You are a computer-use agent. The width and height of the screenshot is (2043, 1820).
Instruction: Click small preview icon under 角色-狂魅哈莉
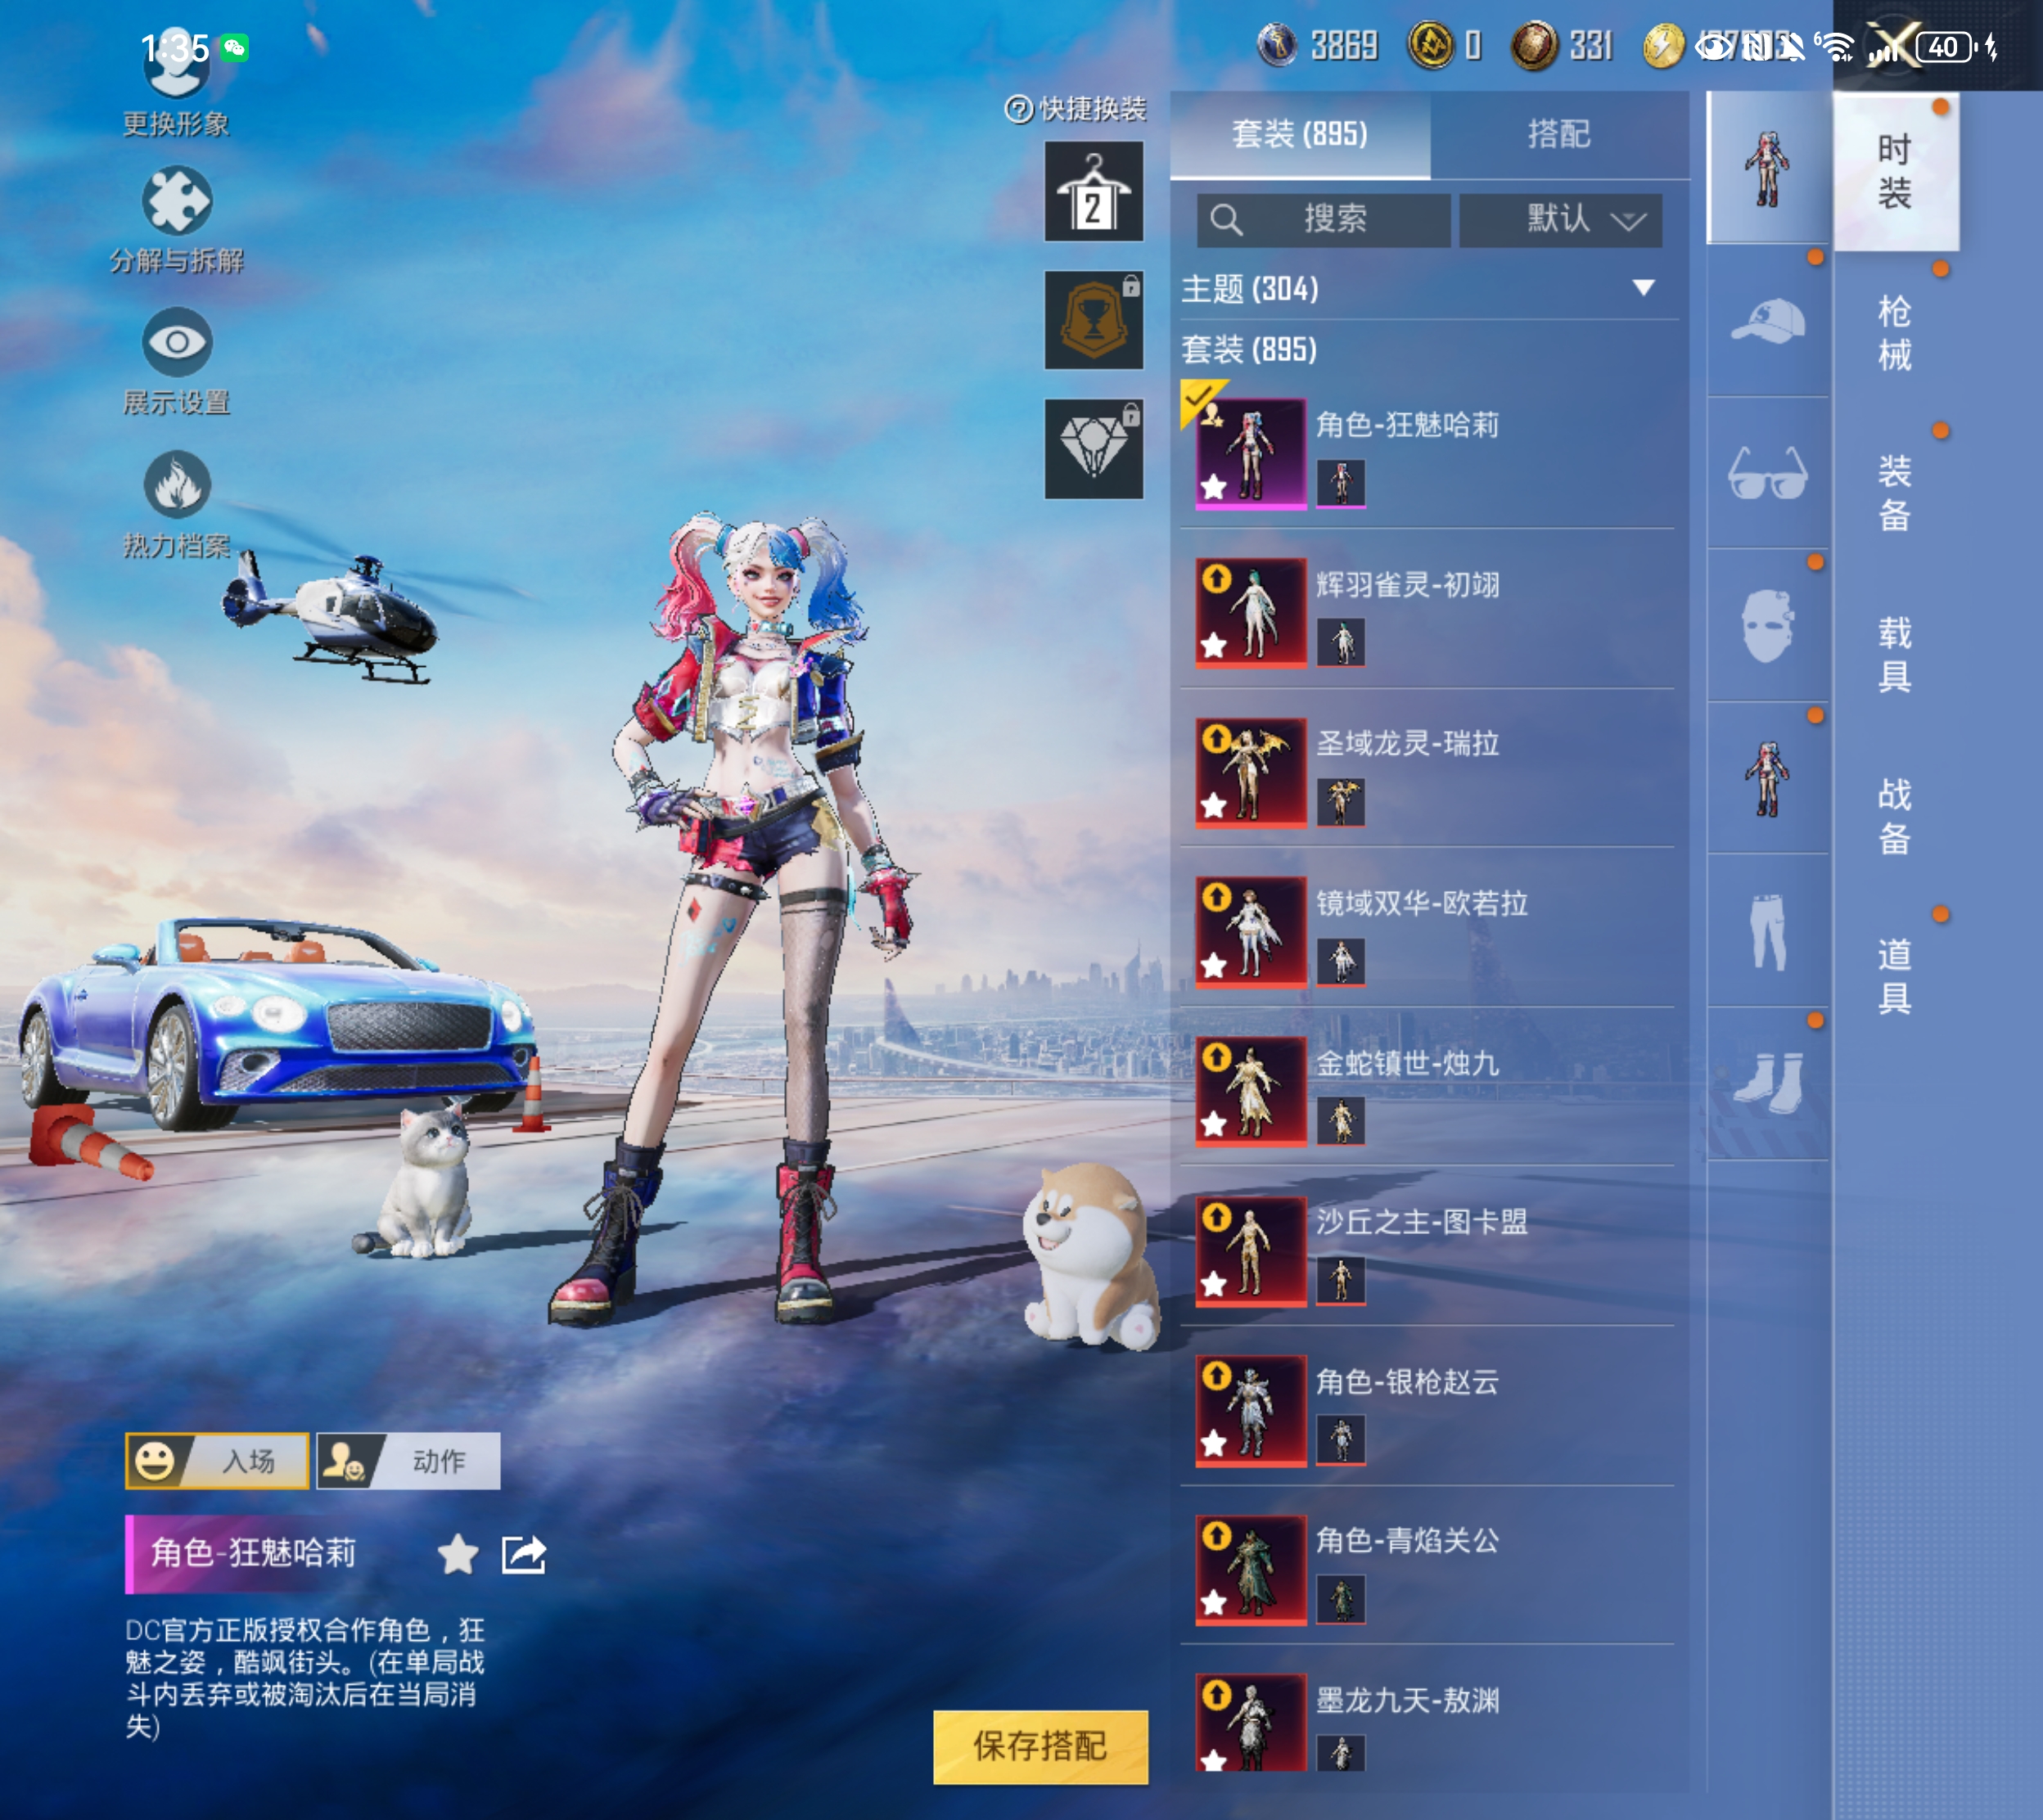pos(1341,483)
